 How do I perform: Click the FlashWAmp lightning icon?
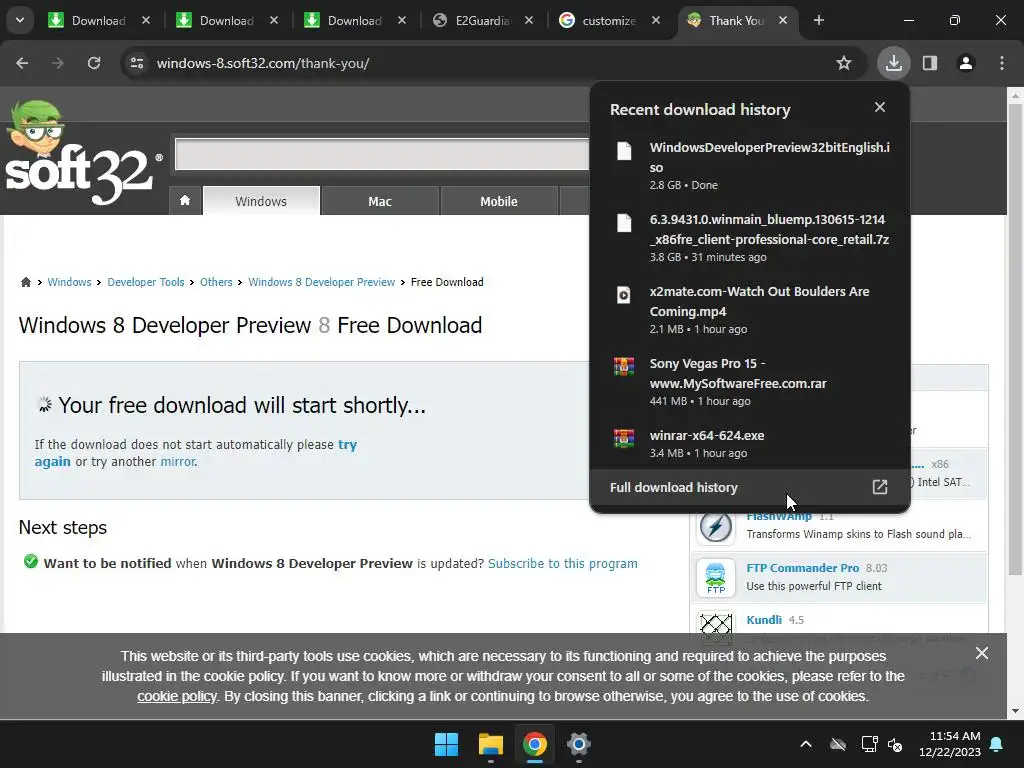716,526
